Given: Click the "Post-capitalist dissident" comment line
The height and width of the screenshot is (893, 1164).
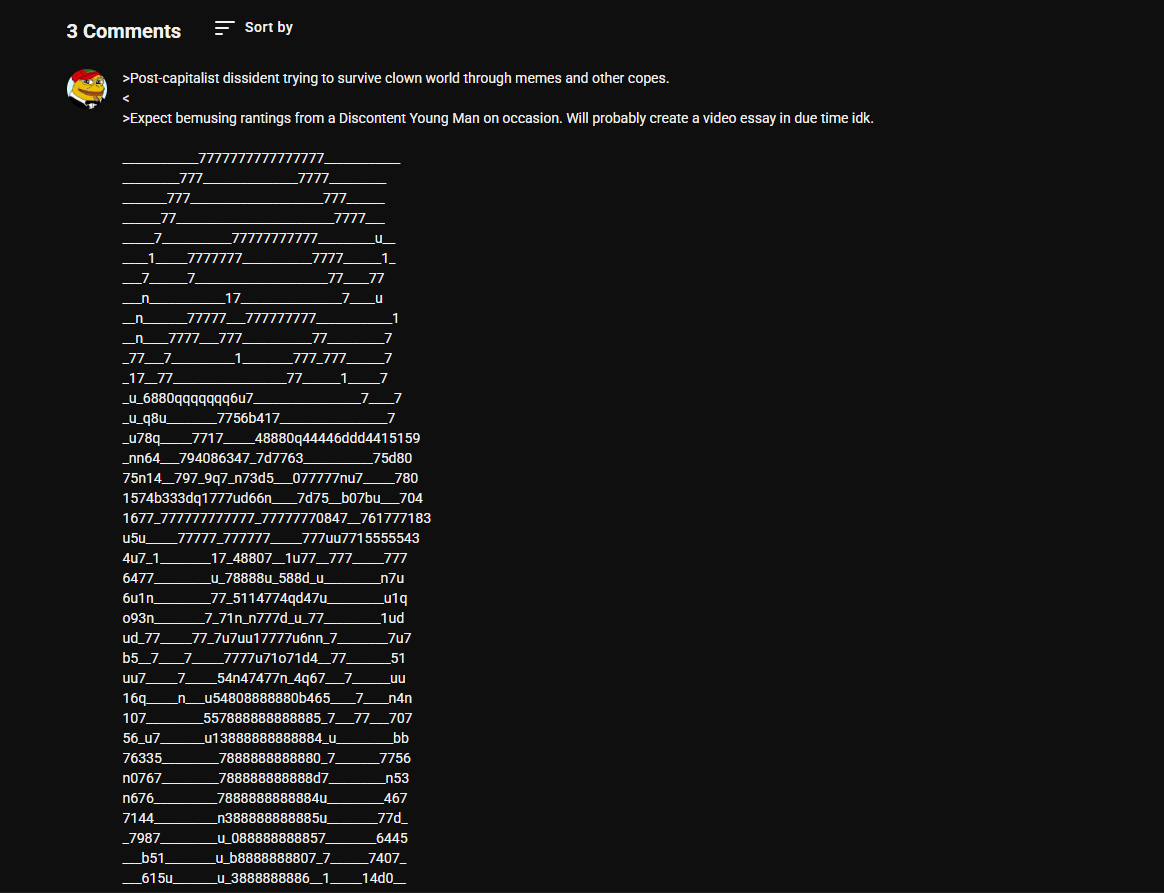Looking at the screenshot, I should tap(396, 78).
